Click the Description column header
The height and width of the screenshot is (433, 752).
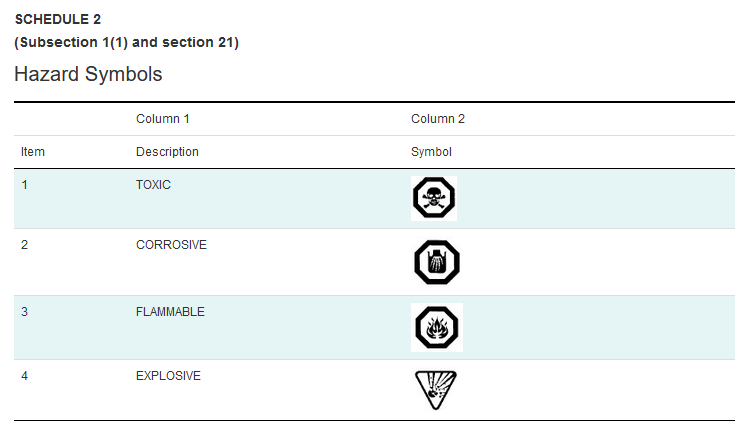[167, 152]
